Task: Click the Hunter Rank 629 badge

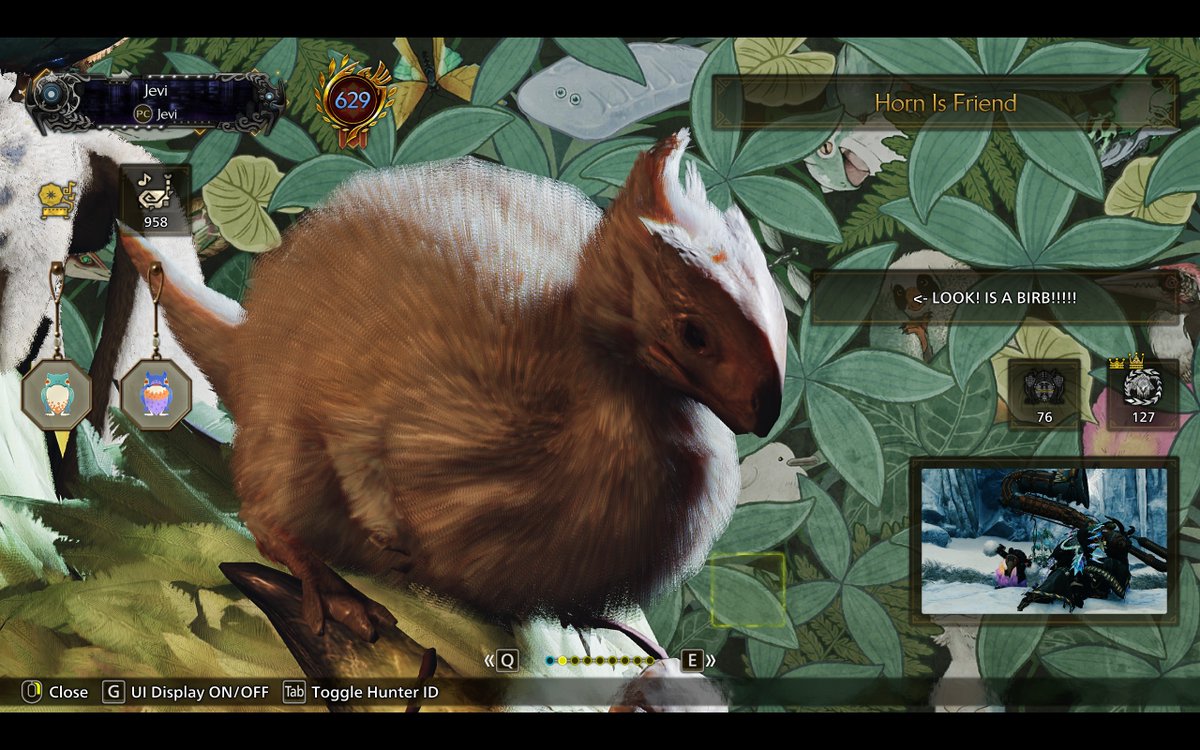Action: coord(352,100)
